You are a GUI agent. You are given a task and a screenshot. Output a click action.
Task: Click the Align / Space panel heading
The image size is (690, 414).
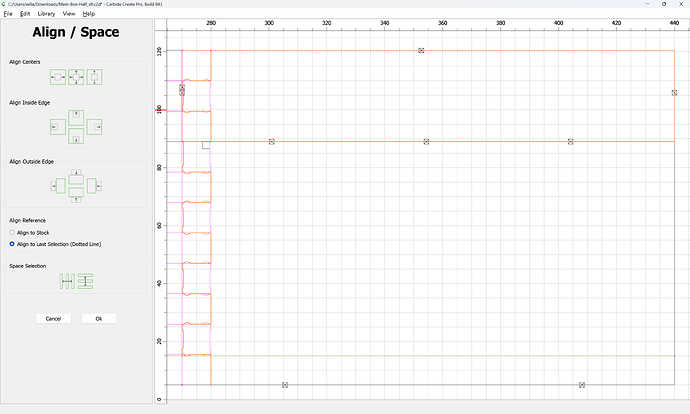tap(76, 32)
